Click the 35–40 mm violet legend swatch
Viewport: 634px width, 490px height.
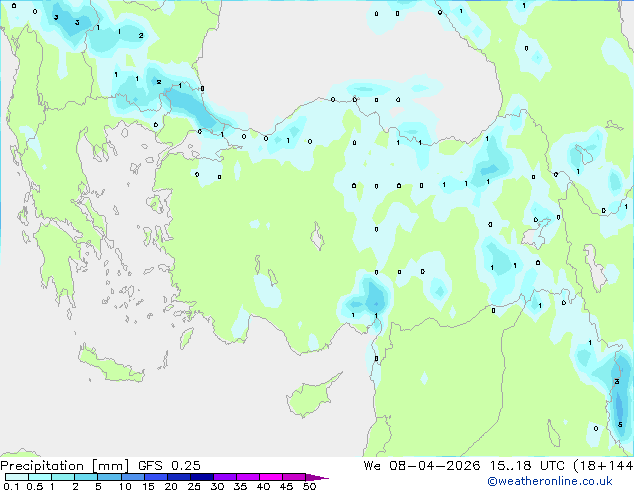pos(248,477)
